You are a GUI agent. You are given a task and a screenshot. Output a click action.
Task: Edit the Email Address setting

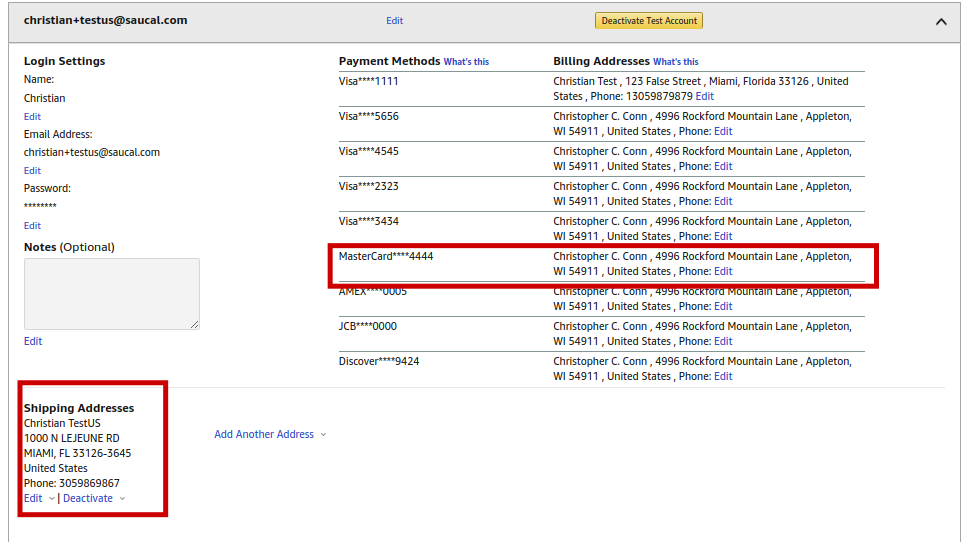(x=32, y=170)
